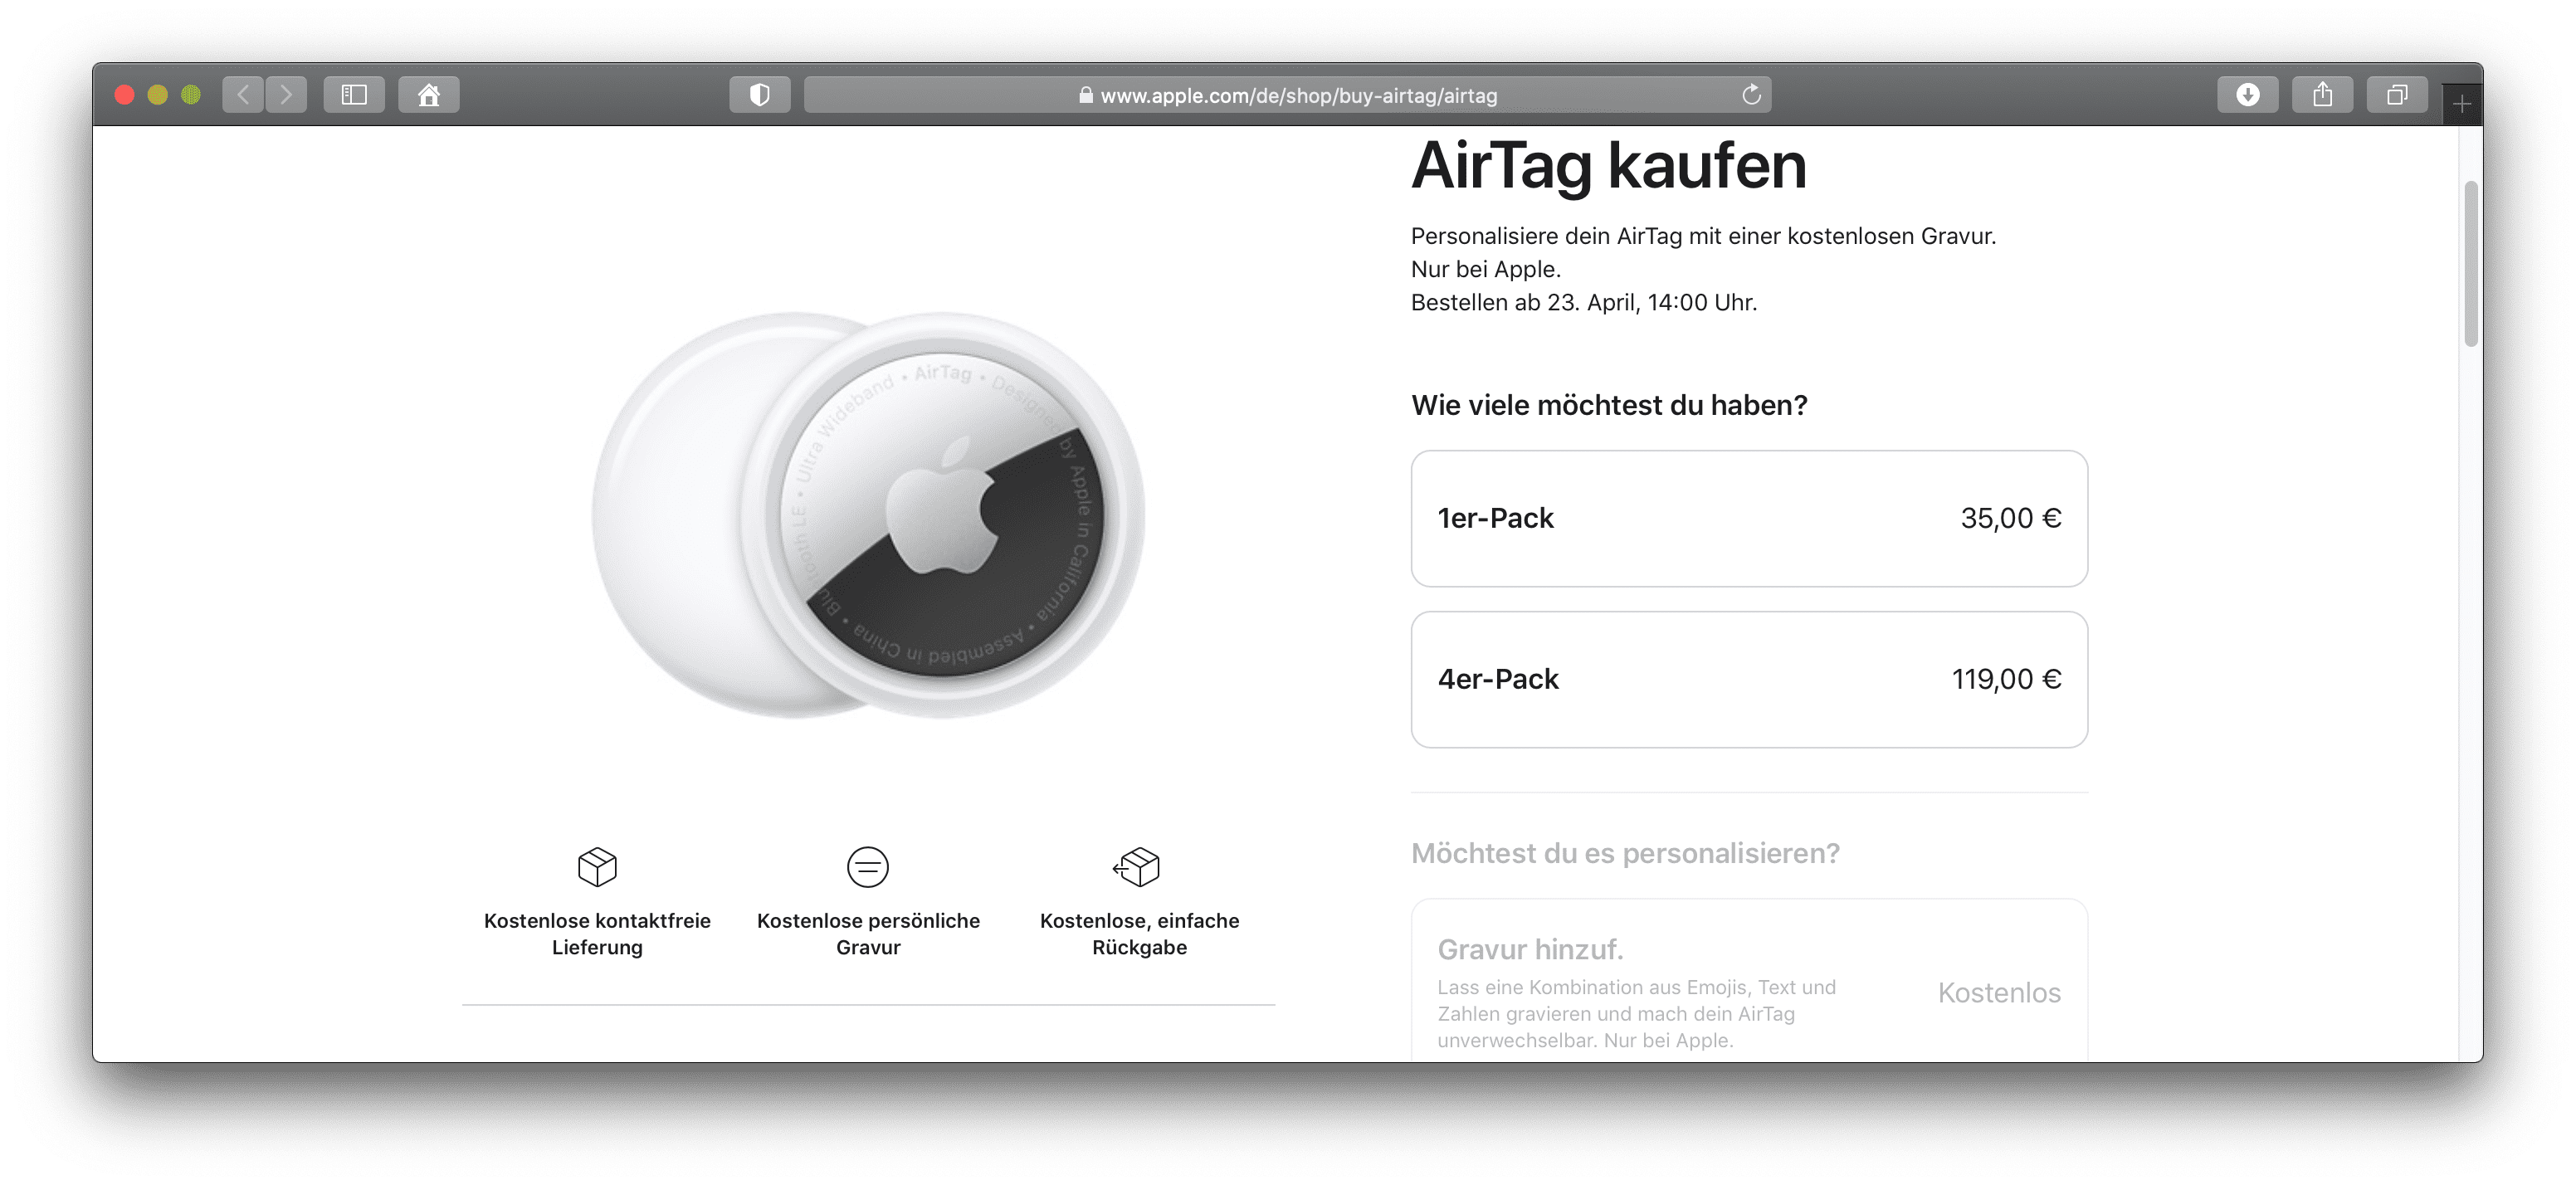Click 'Wie viele möchtest du haben?' heading
This screenshot has width=2576, height=1185.
1609,405
